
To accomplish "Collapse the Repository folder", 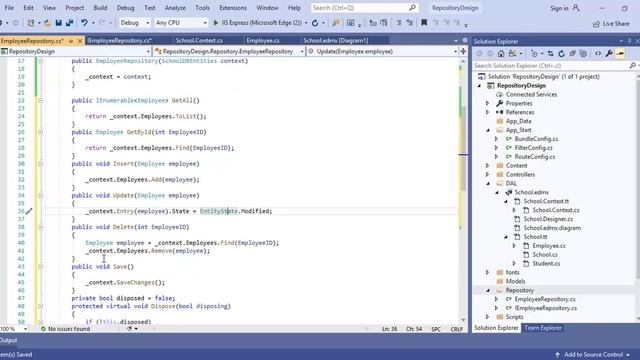I will (488, 291).
